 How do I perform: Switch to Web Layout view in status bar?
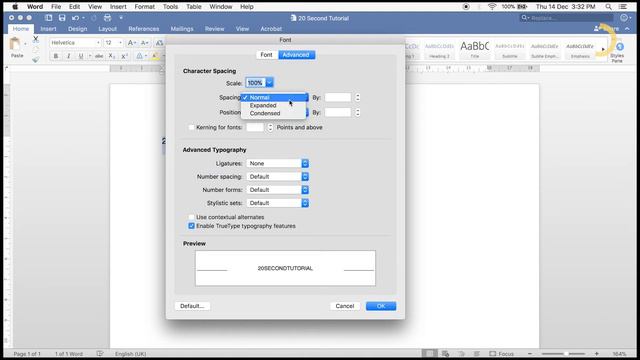coord(445,353)
